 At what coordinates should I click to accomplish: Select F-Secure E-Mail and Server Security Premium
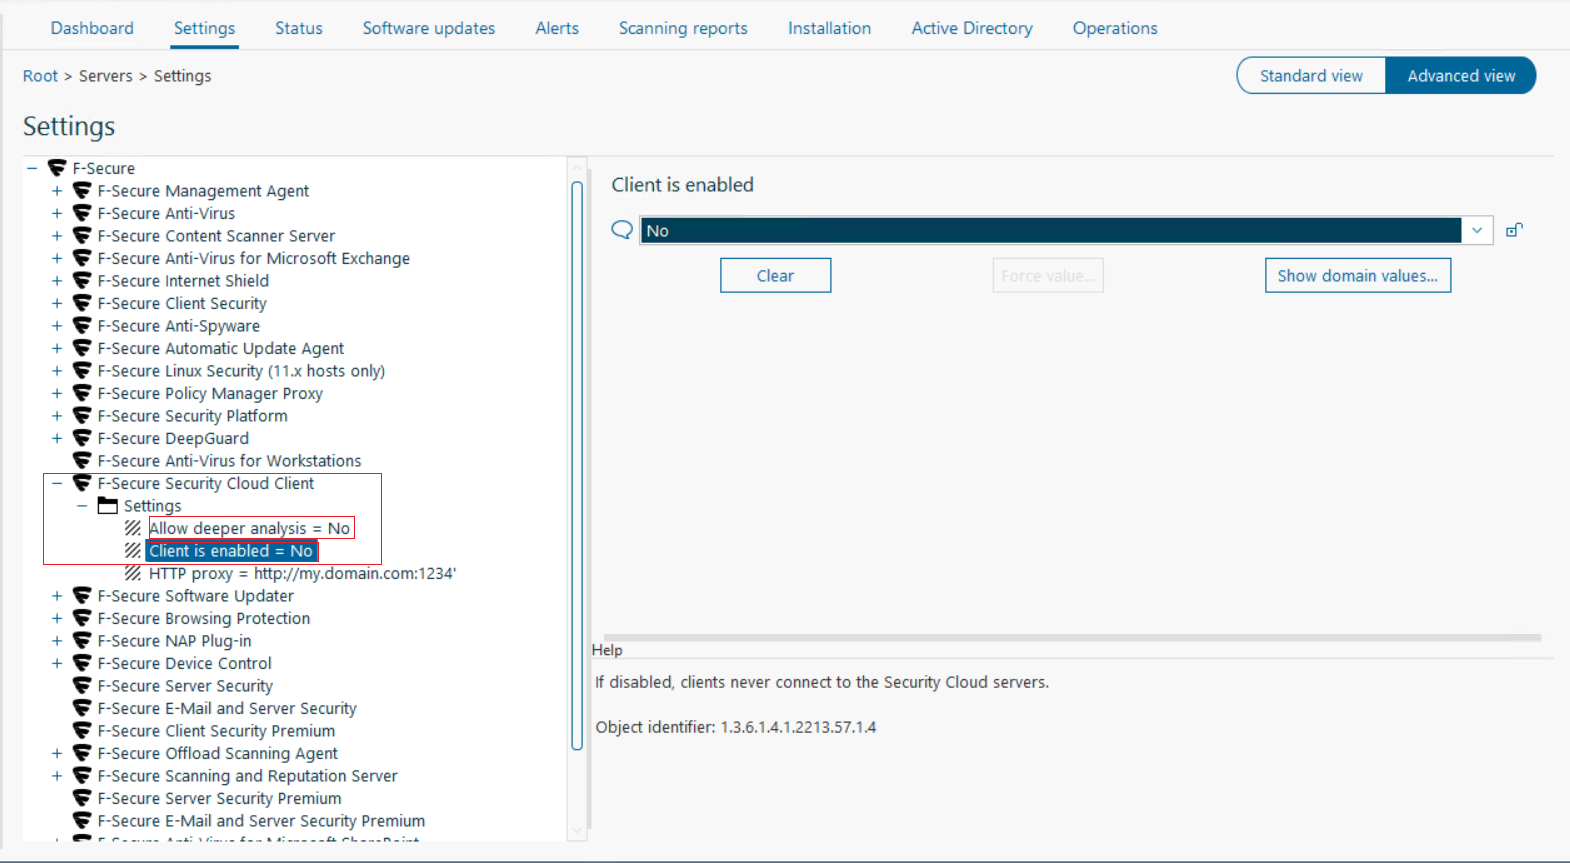coord(261,821)
